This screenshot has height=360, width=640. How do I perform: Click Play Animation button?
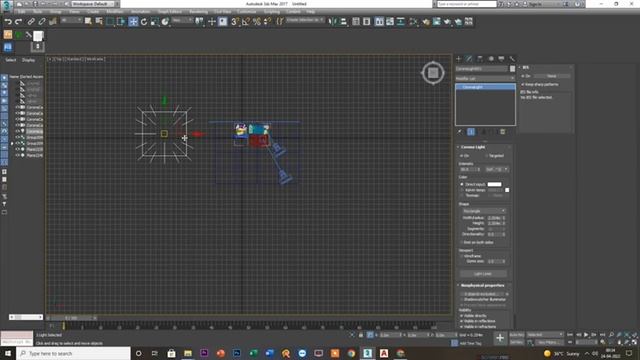point(586,335)
